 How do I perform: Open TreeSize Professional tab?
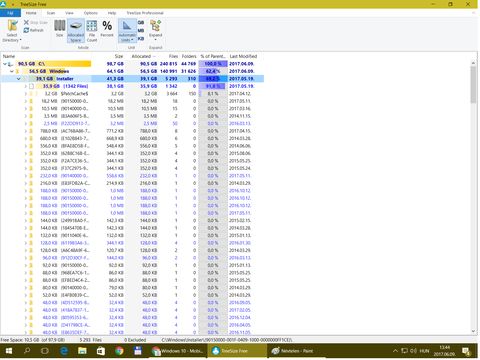coord(145,13)
